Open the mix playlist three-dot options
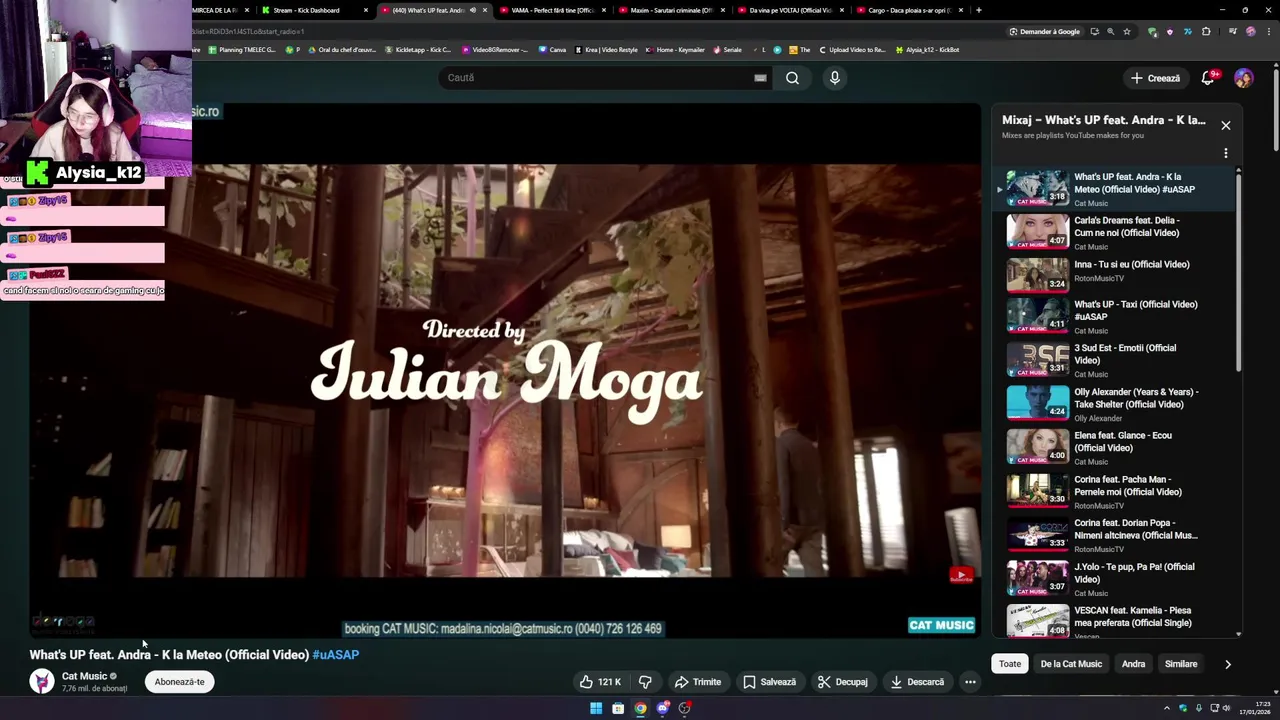Image resolution: width=1280 pixels, height=720 pixels. [1226, 154]
